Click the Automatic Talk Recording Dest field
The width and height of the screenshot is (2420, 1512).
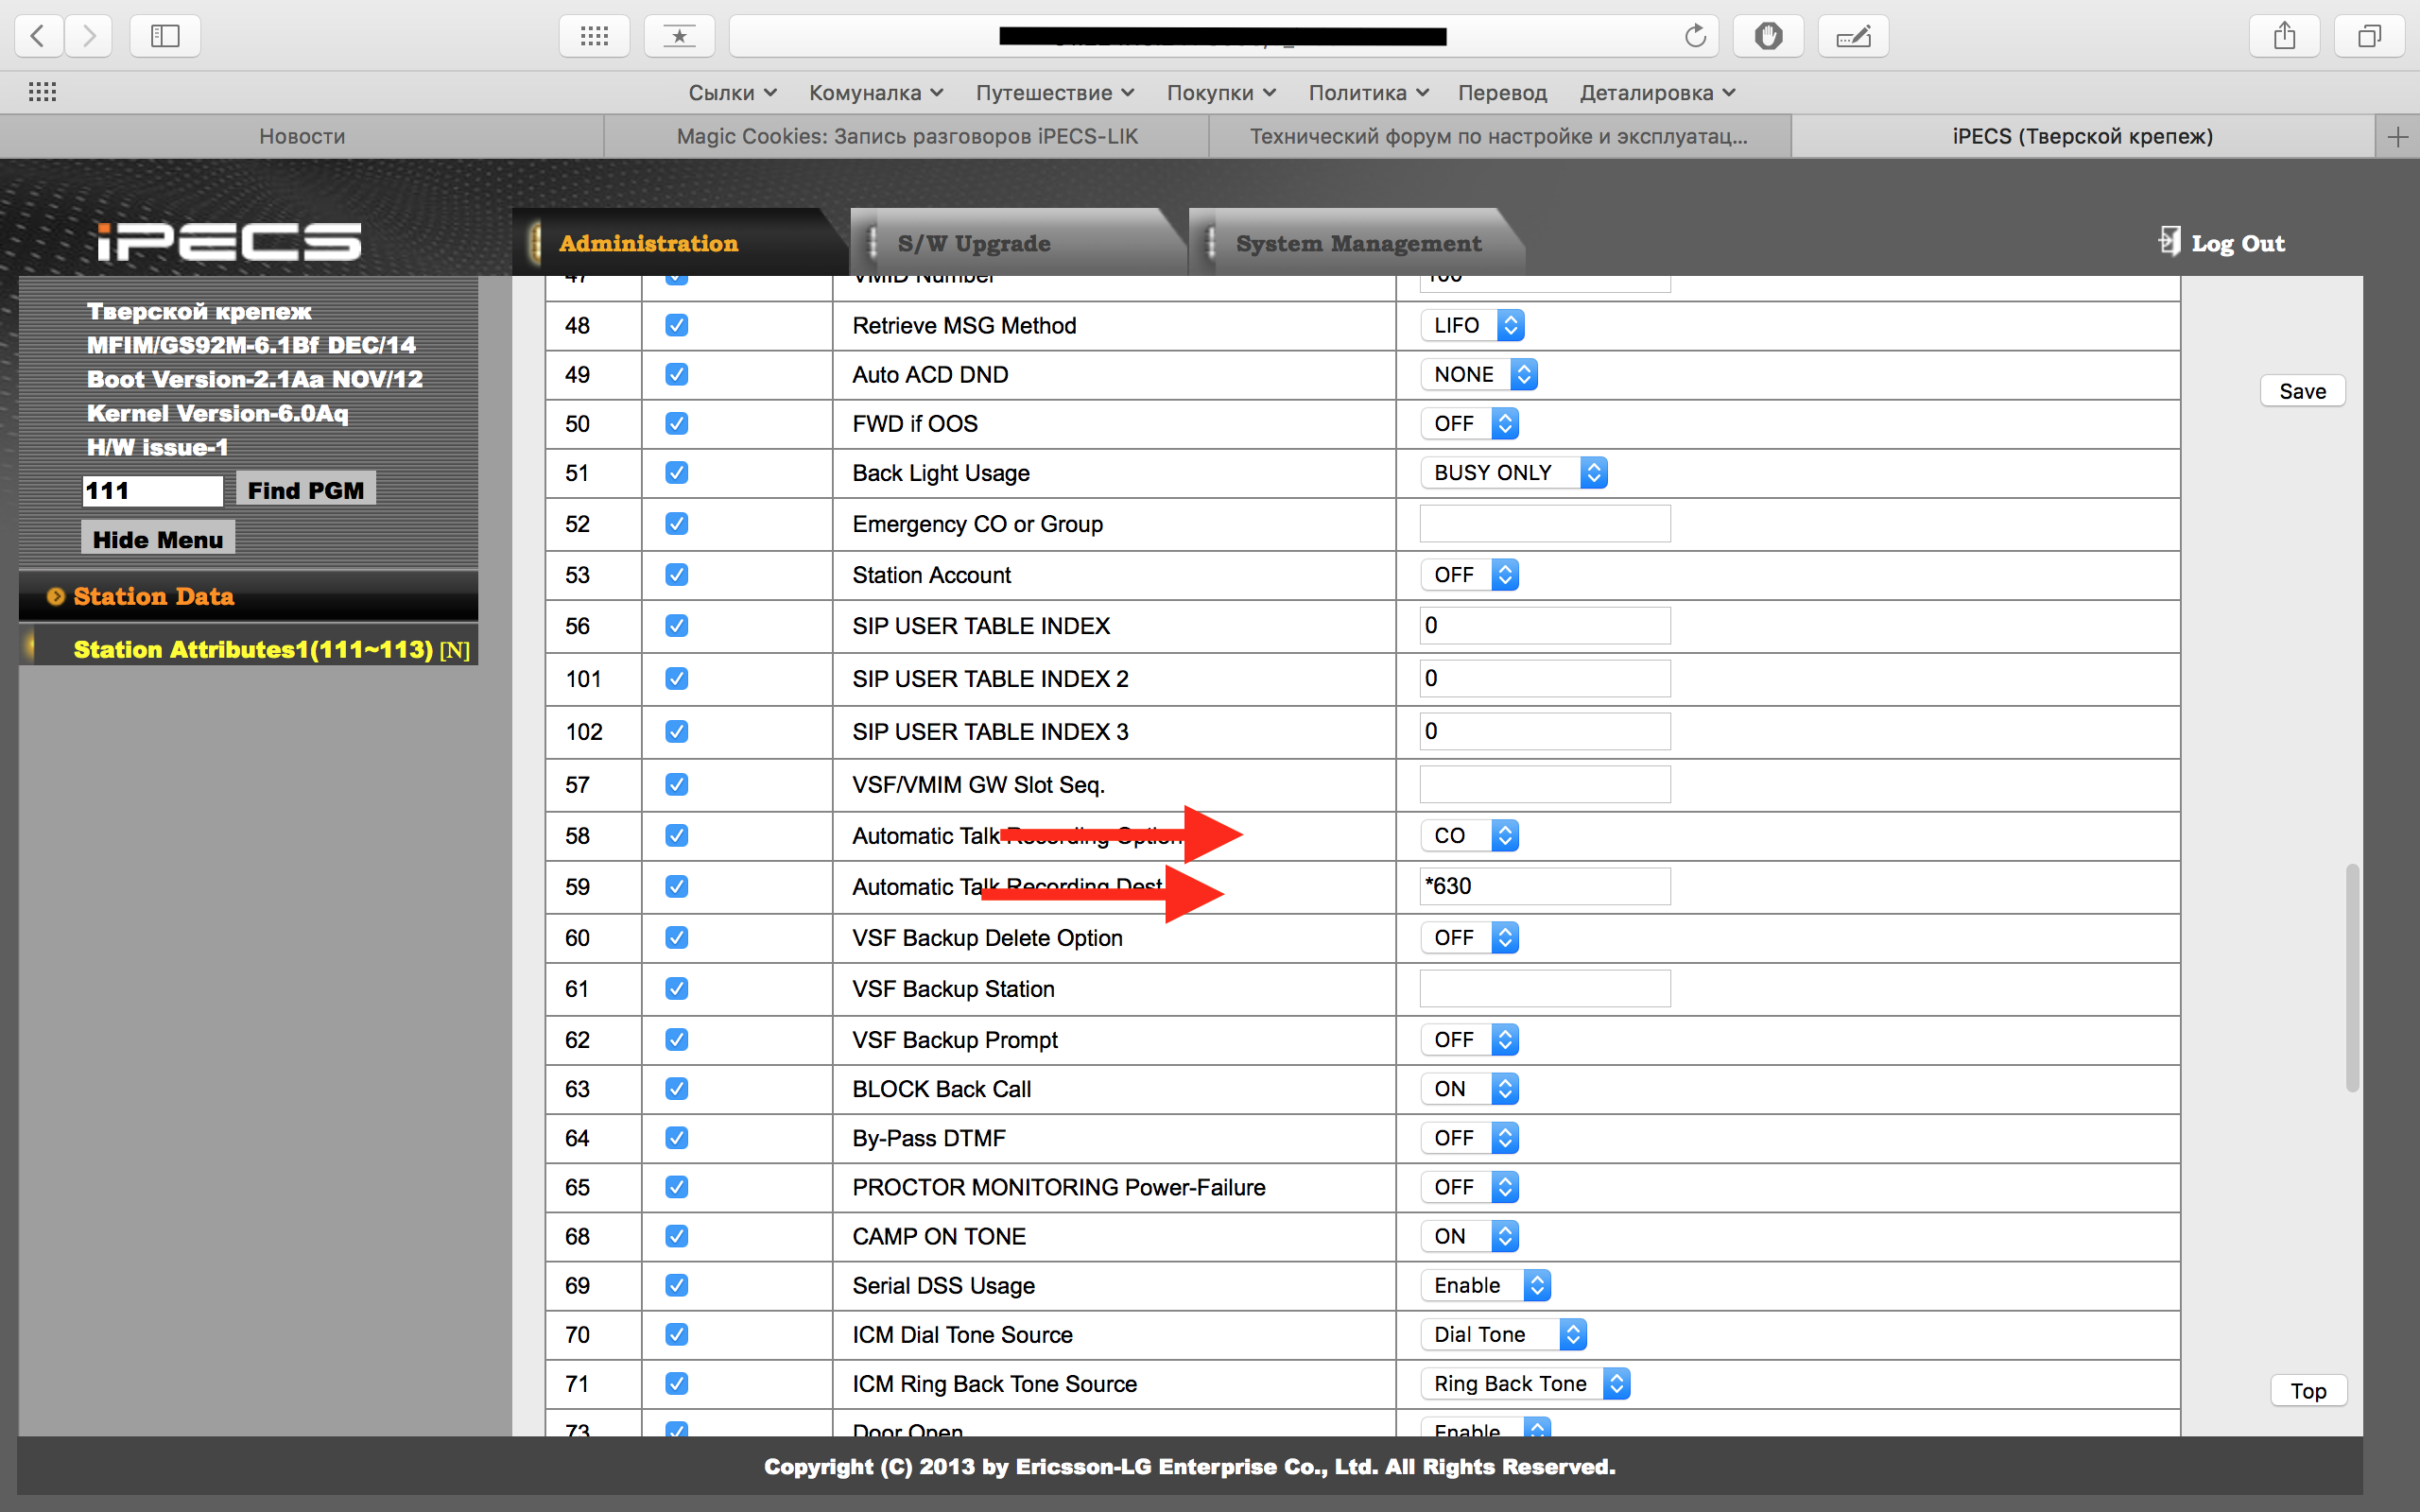point(1544,886)
